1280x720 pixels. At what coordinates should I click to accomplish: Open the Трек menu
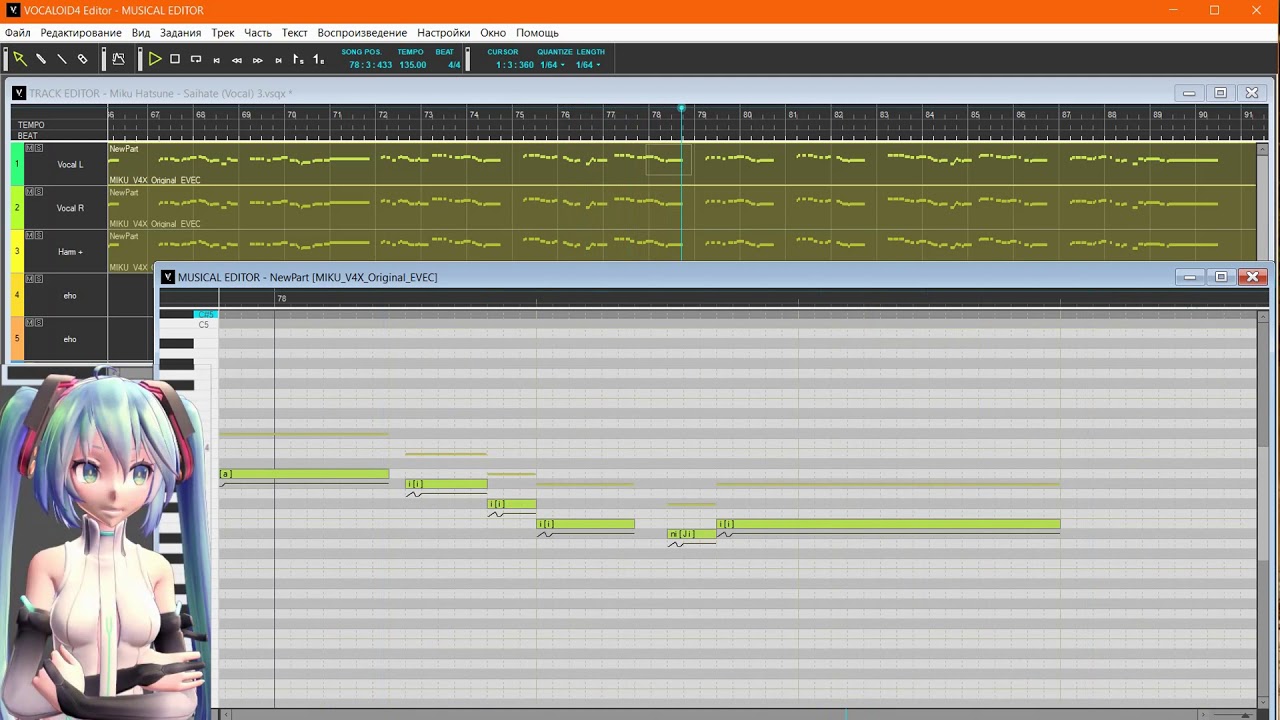point(223,33)
